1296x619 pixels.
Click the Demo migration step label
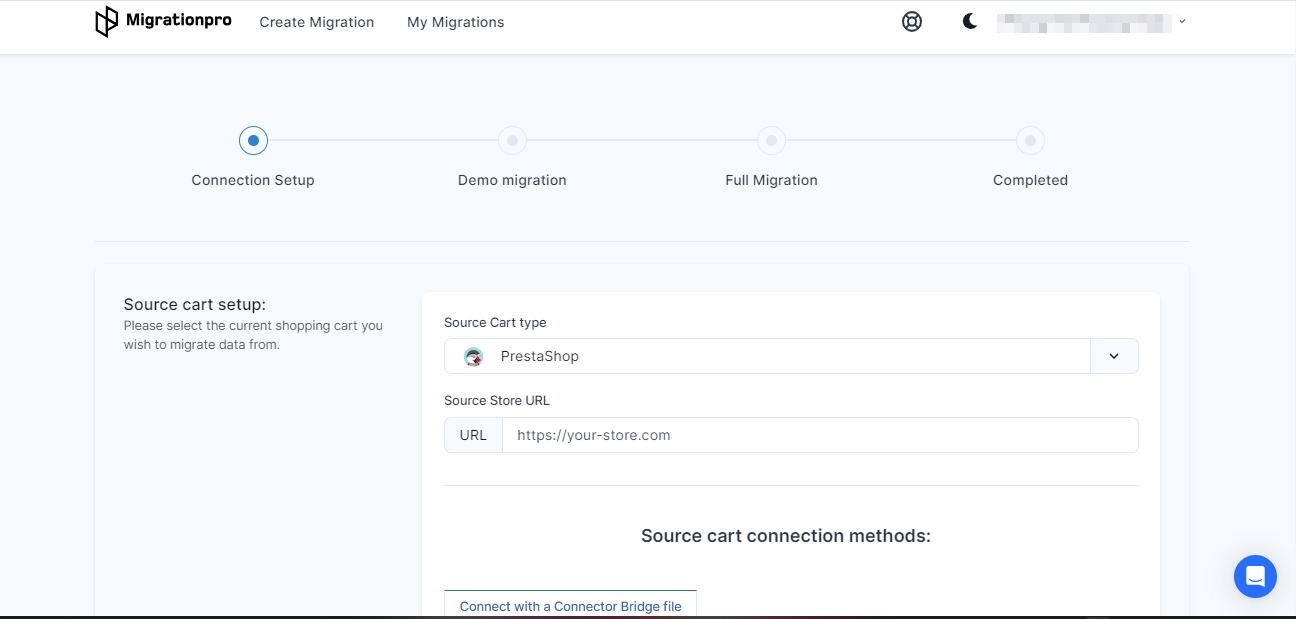point(512,180)
